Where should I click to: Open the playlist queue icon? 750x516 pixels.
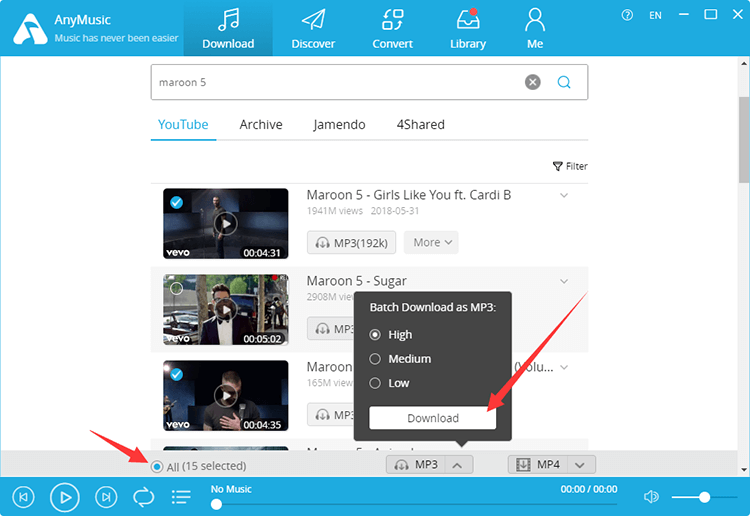tap(181, 497)
